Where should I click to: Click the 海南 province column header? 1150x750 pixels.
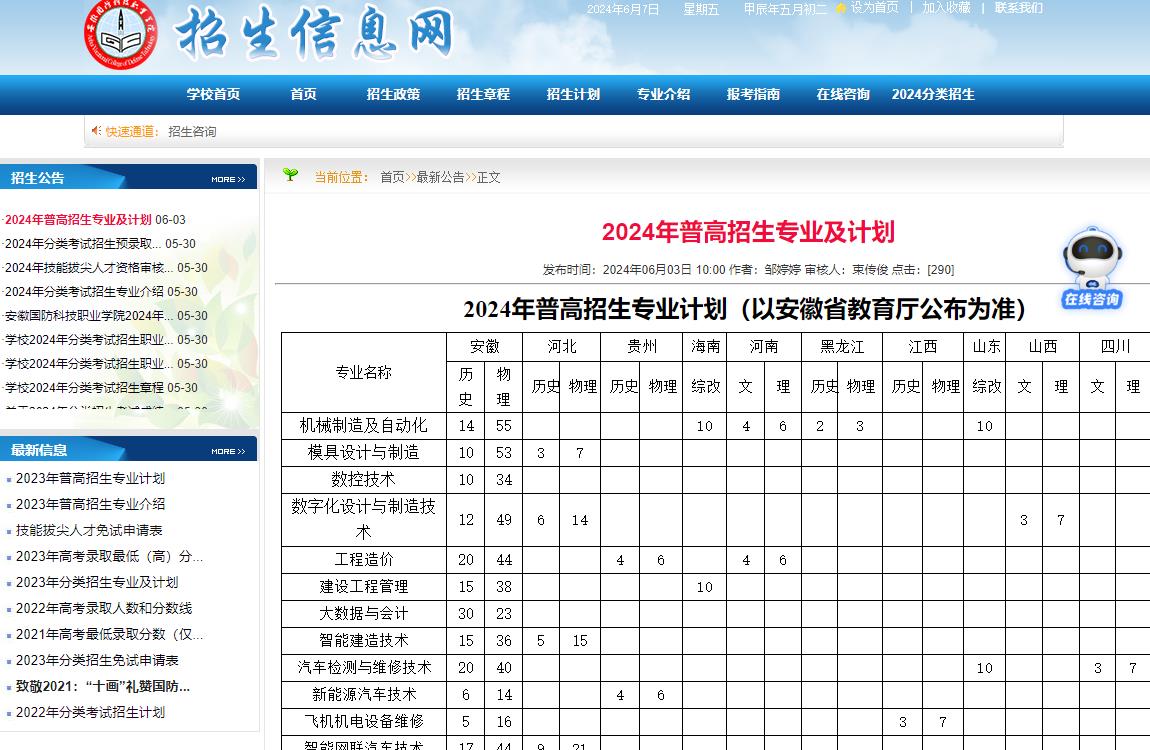click(x=706, y=346)
